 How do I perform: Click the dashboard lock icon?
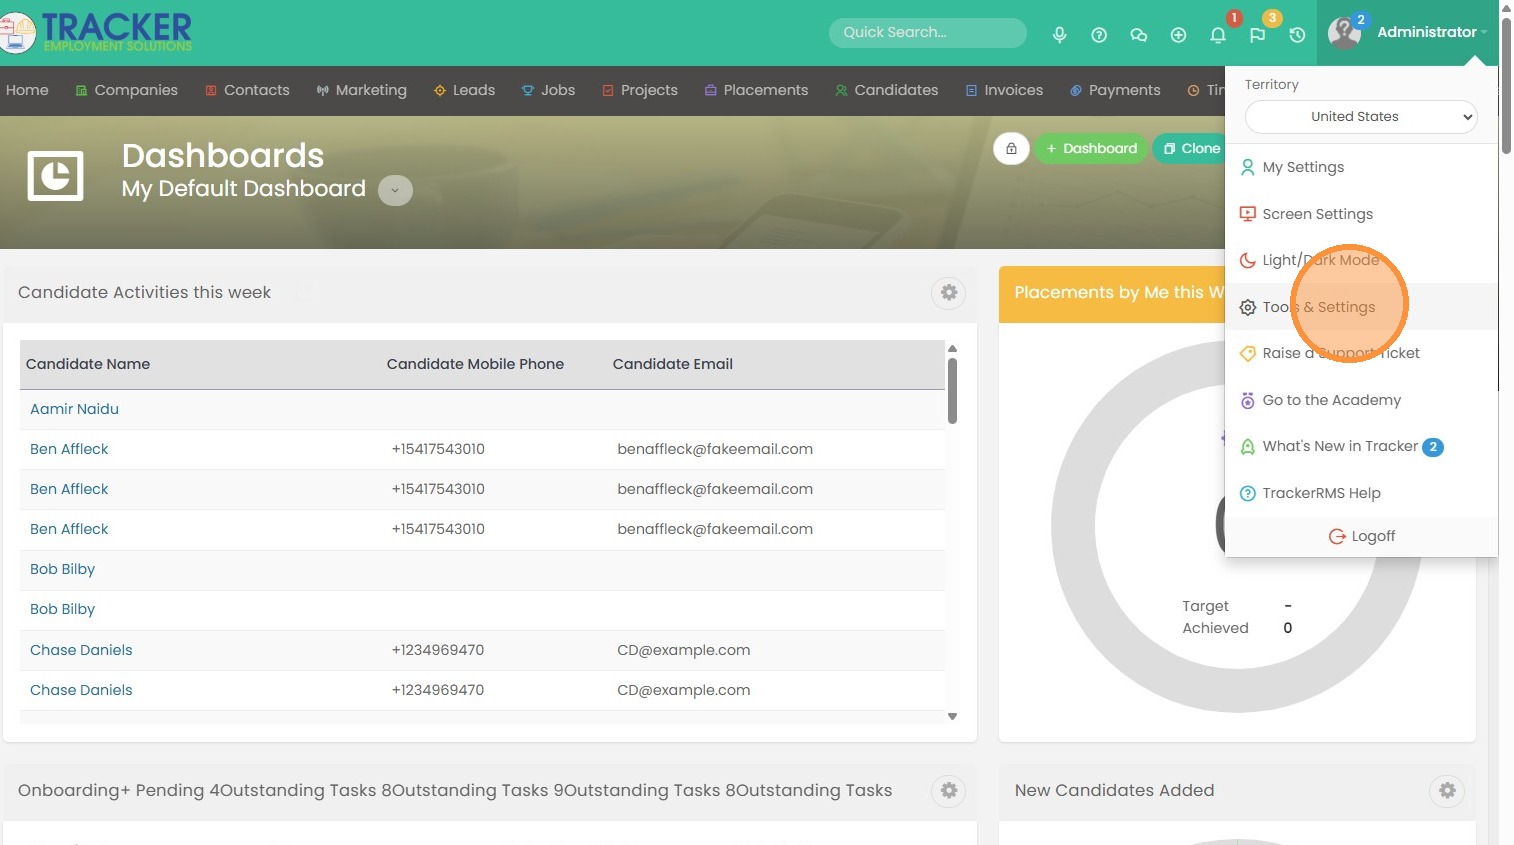click(x=1011, y=149)
